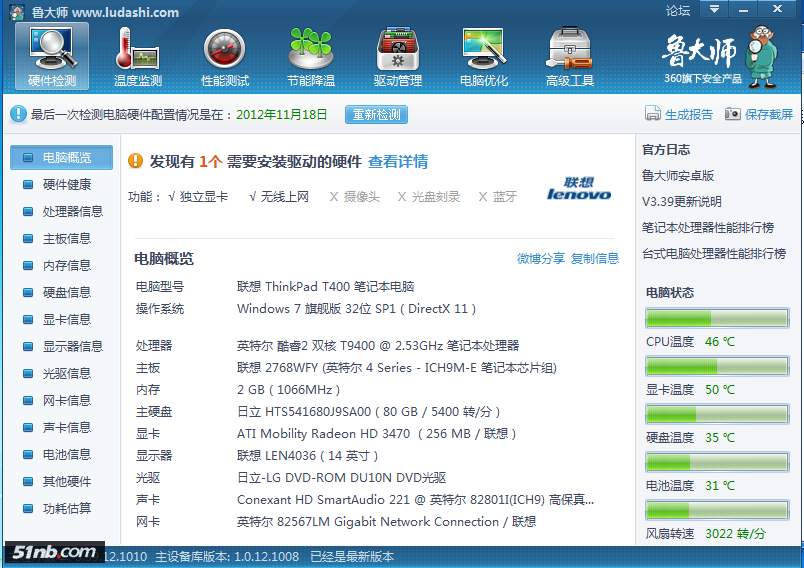The height and width of the screenshot is (568, 804).
Task: Click the 保存截屏 camera icon
Action: (x=733, y=114)
